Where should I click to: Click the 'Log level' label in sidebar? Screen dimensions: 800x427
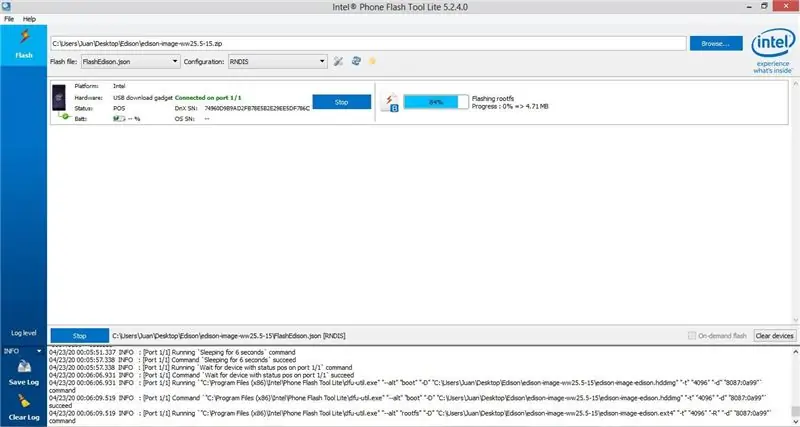[x=23, y=333]
